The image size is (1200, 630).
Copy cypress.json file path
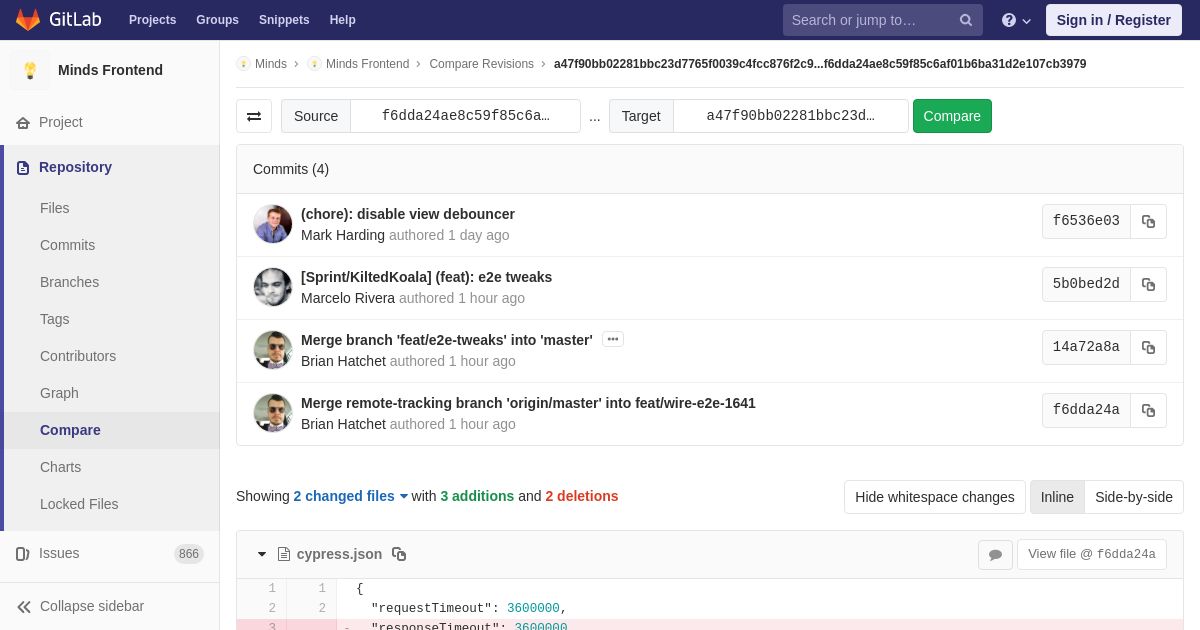coord(399,554)
